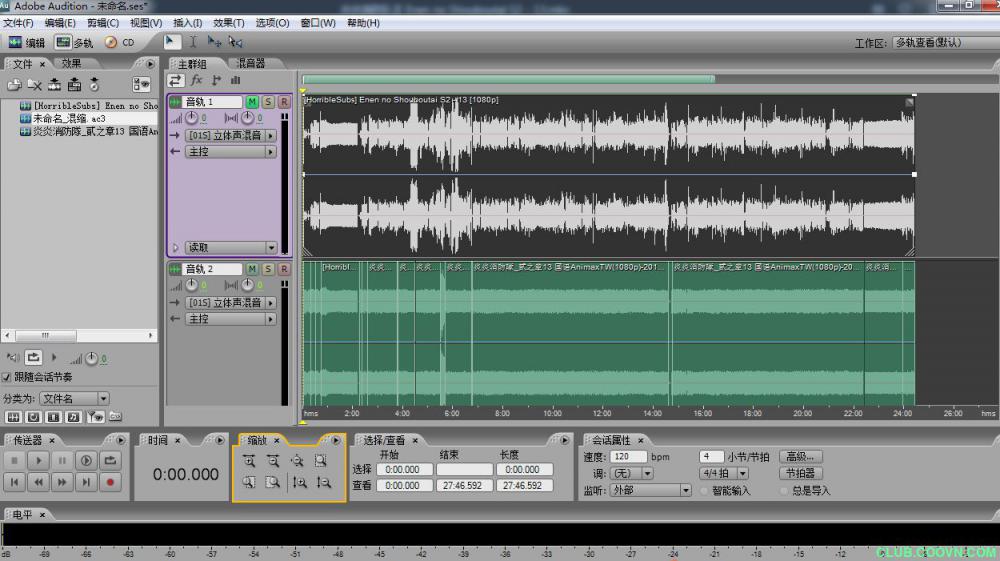Open the 分类为 文件名 sort dropdown

click(x=75, y=399)
